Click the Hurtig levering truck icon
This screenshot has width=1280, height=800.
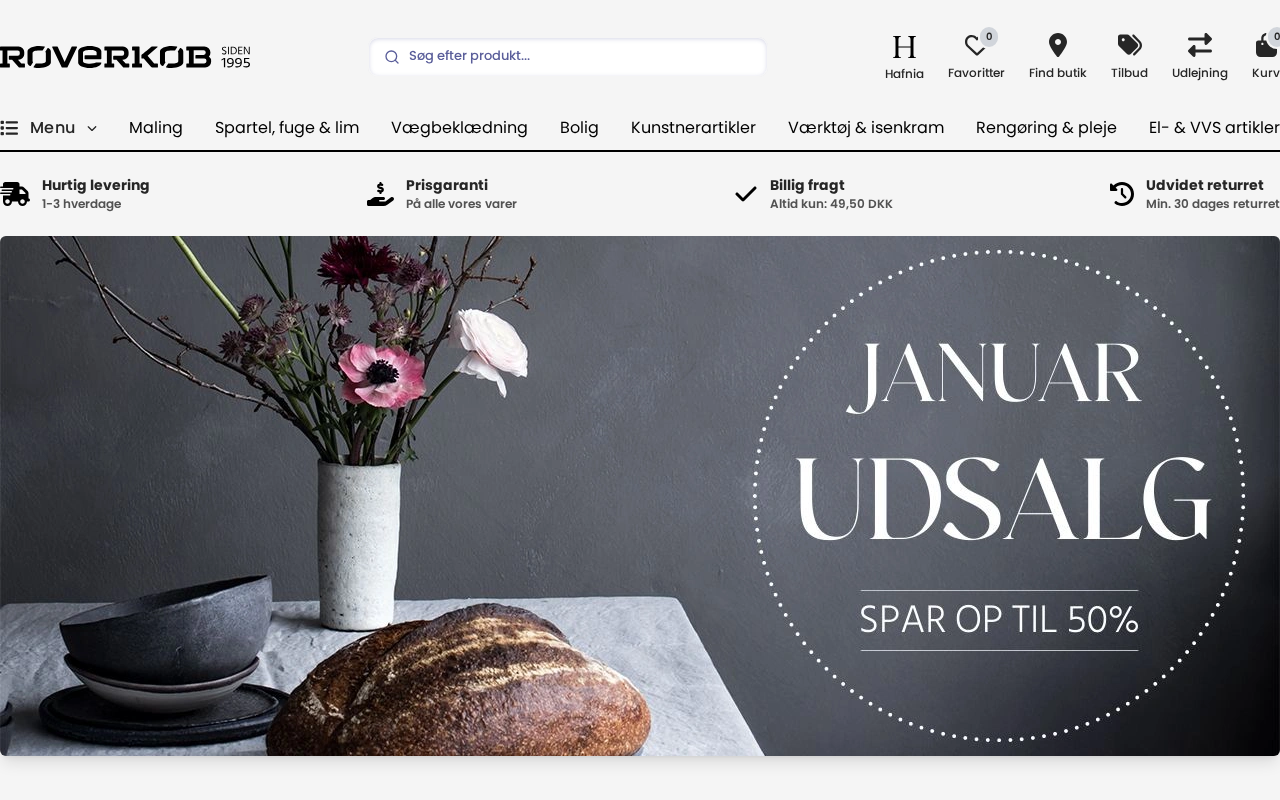15,194
